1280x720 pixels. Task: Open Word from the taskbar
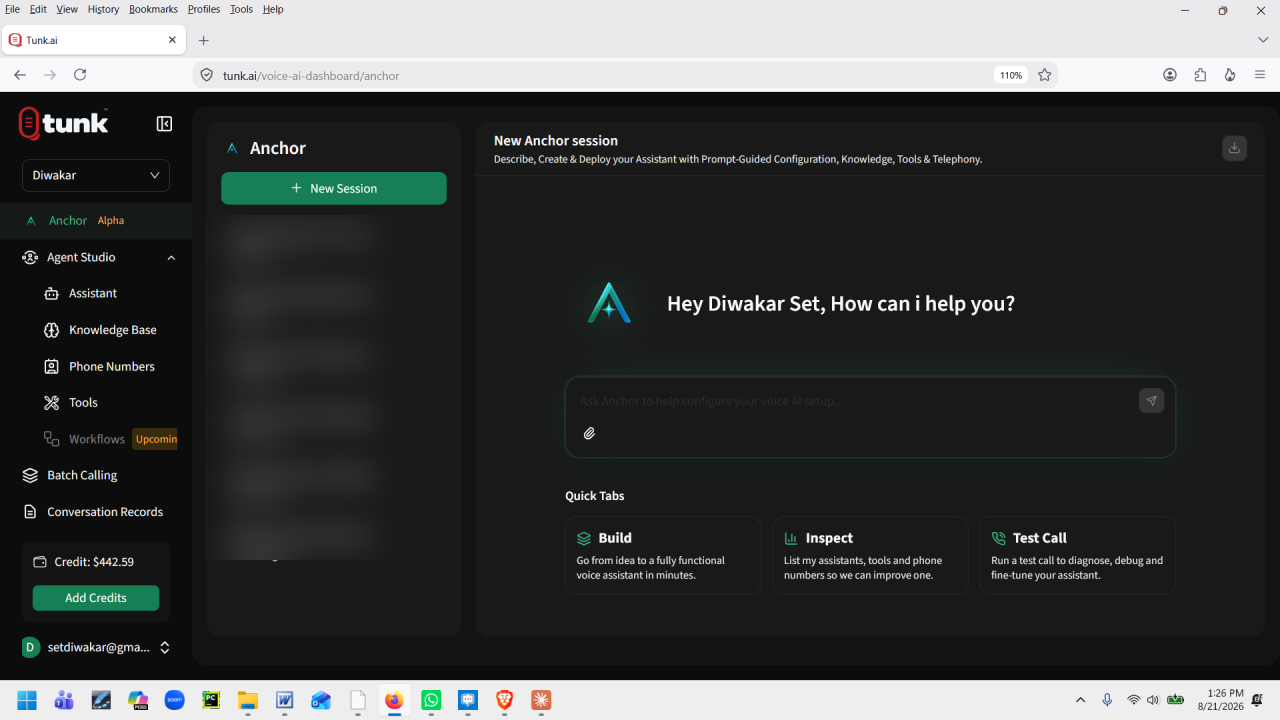(284, 700)
